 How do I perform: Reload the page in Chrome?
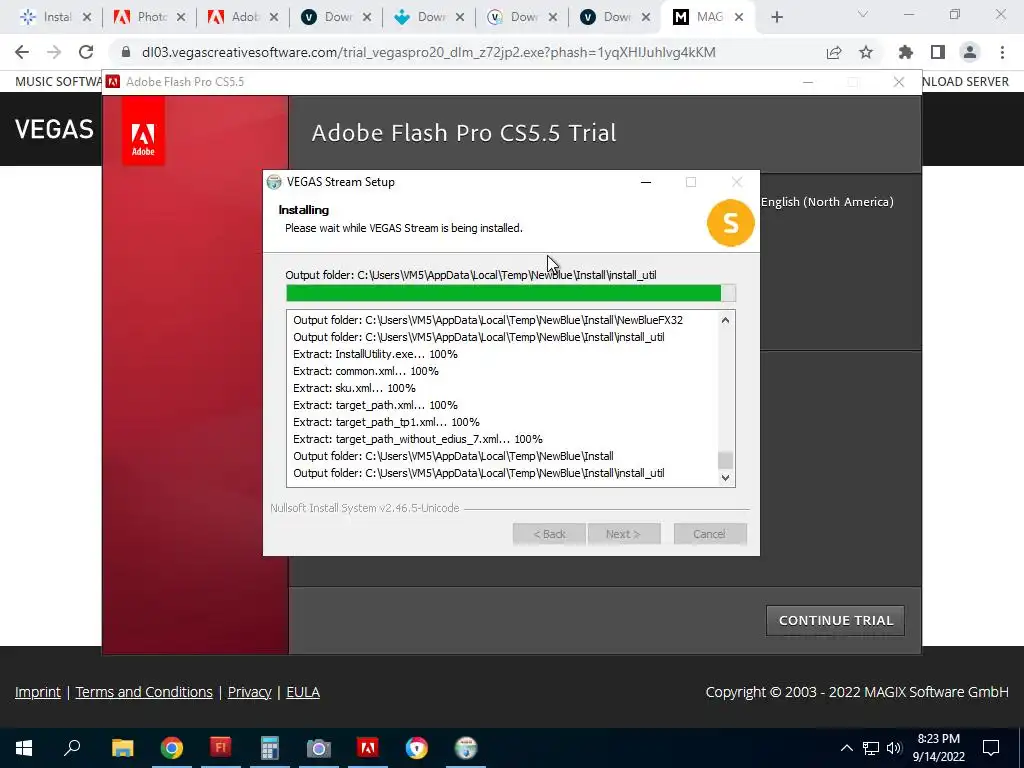coord(86,52)
